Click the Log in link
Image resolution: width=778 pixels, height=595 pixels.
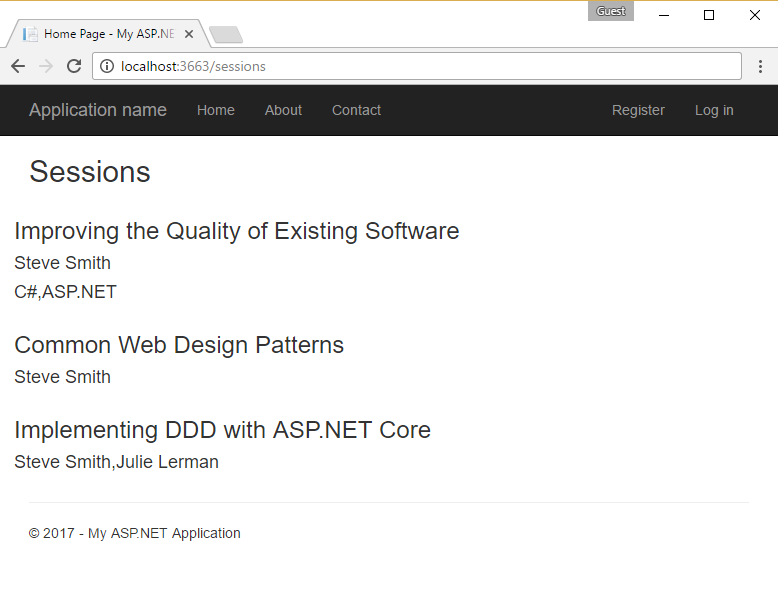pos(714,110)
